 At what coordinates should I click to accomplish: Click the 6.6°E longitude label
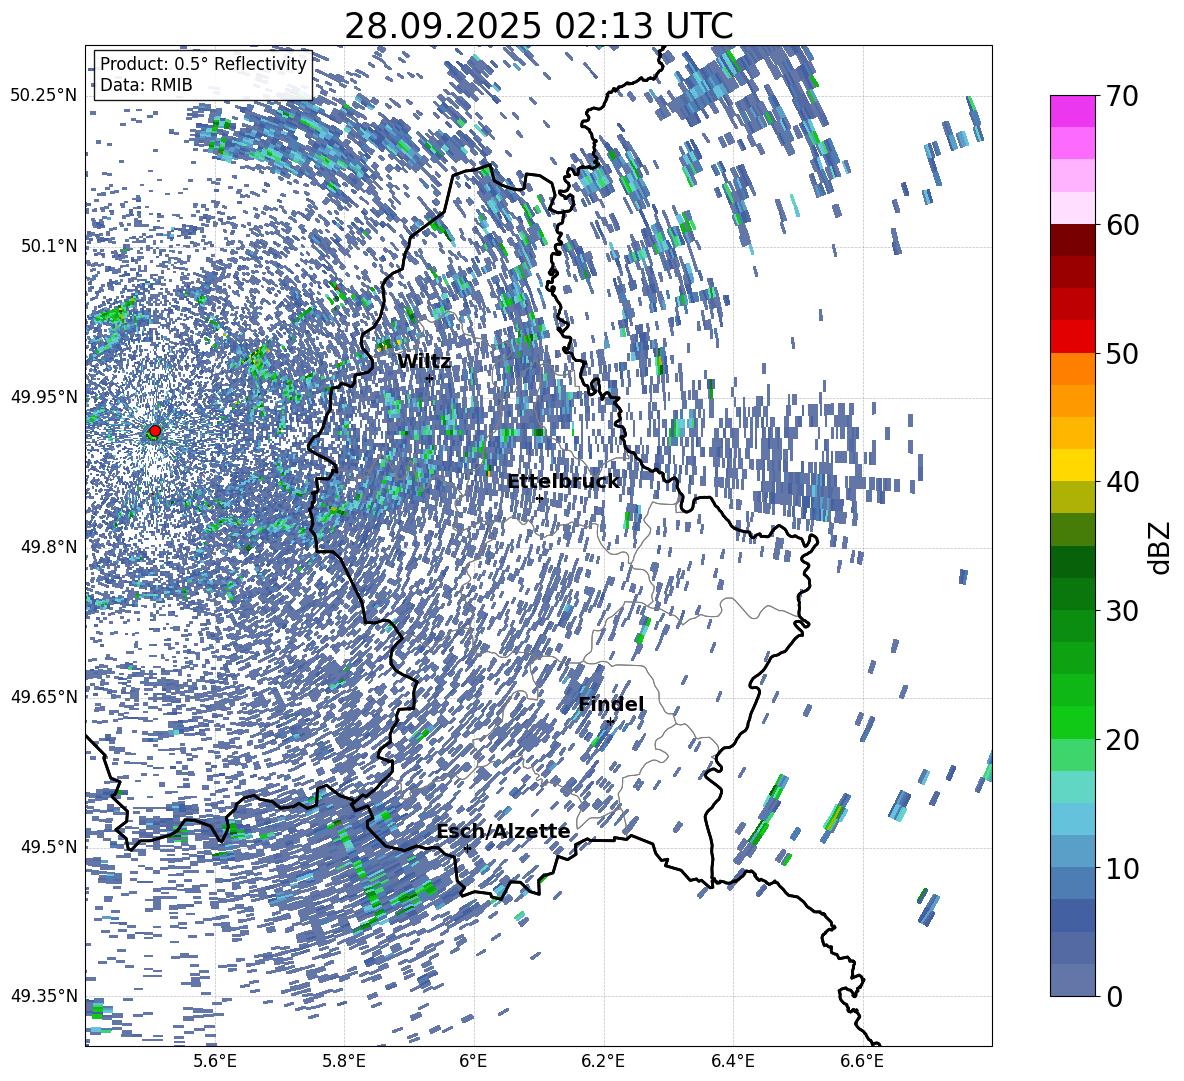[862, 1061]
